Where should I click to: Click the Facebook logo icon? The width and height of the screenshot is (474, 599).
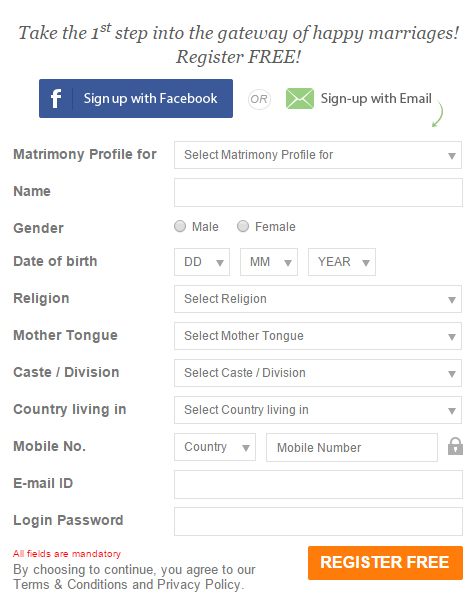pos(56,99)
